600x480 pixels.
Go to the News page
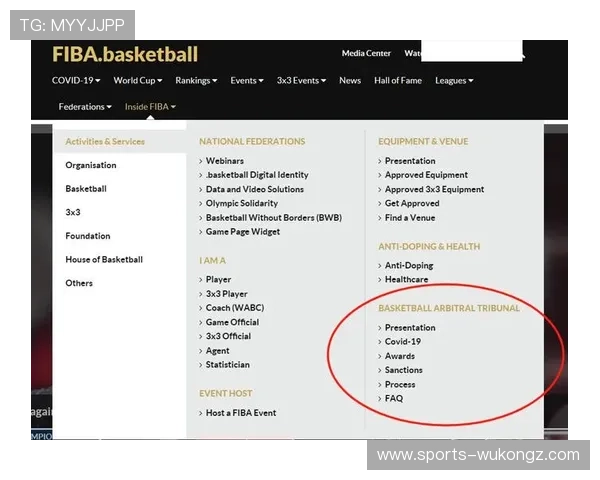tap(350, 80)
